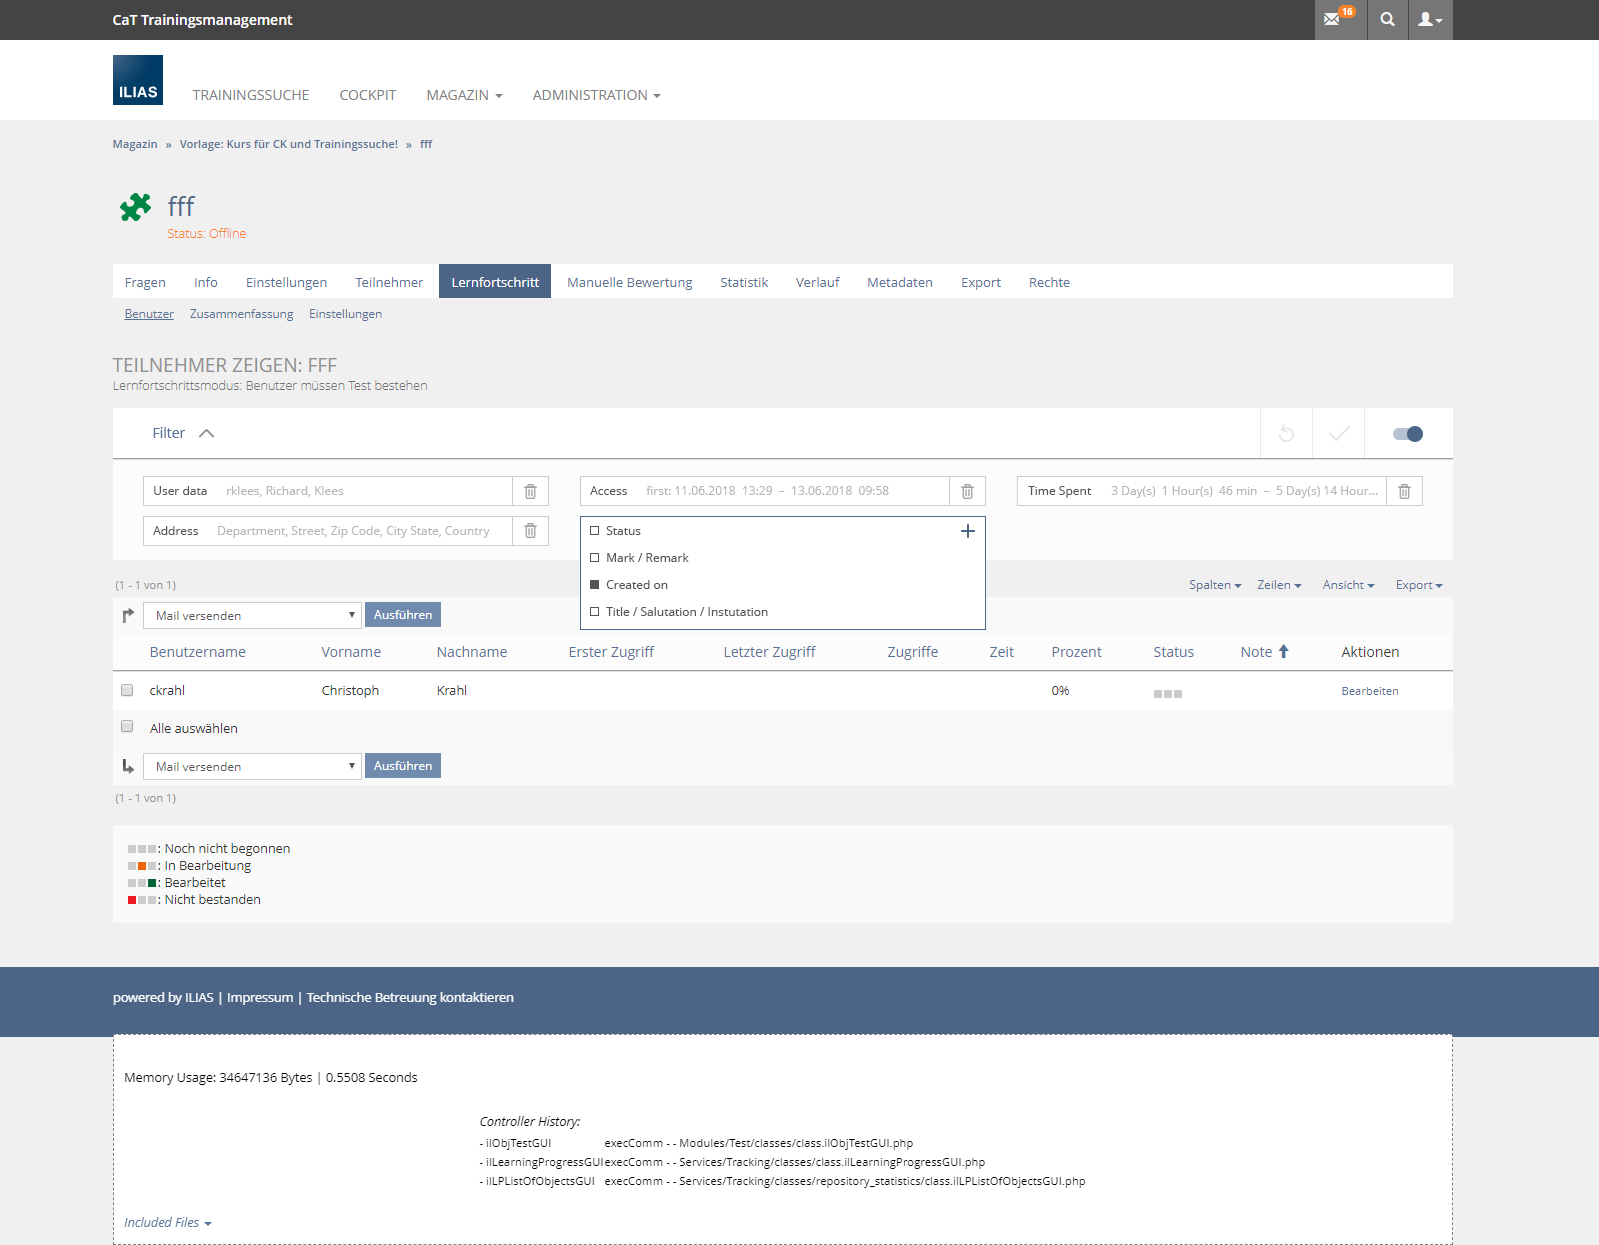Image resolution: width=1599 pixels, height=1245 pixels.
Task: Apply filter using the checkmark icon
Action: (1338, 433)
